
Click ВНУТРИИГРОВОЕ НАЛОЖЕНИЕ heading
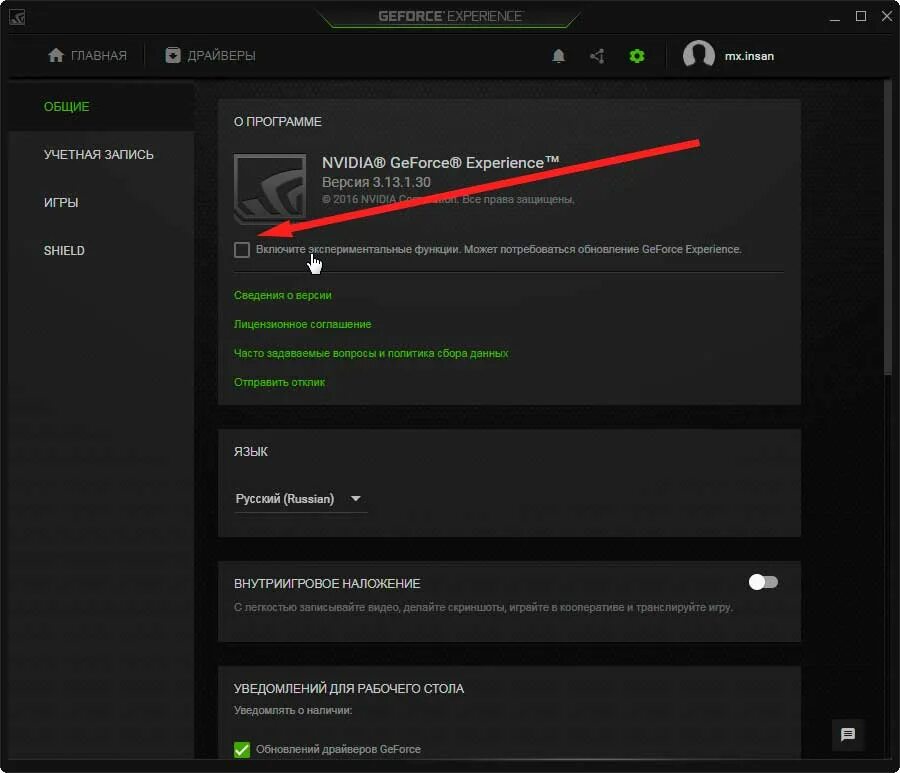coord(327,584)
